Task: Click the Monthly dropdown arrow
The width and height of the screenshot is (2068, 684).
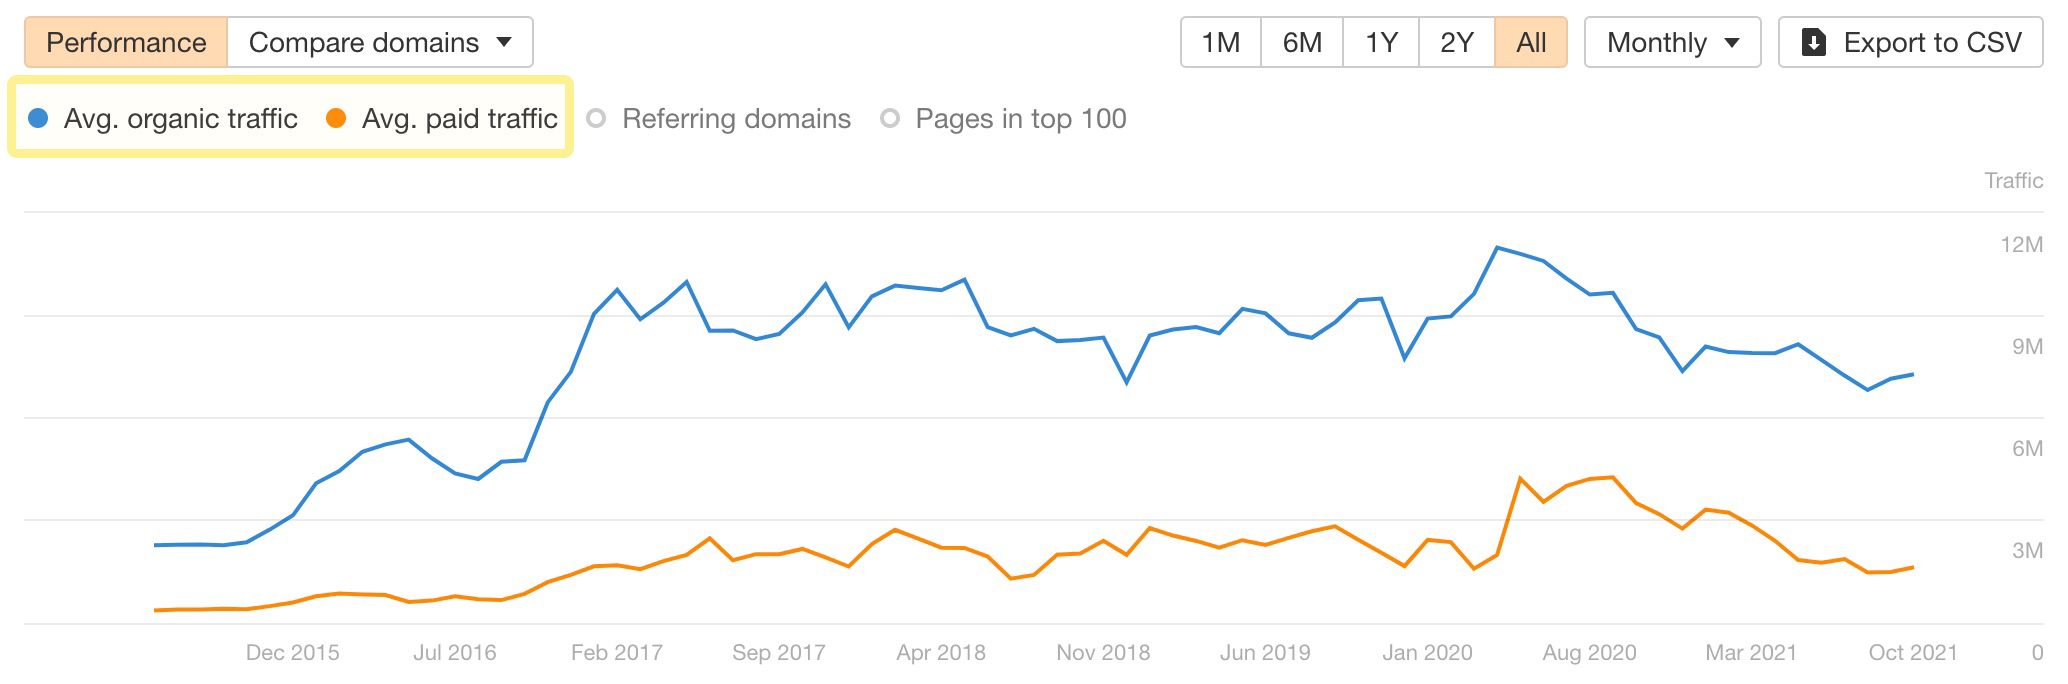Action: click(1732, 42)
